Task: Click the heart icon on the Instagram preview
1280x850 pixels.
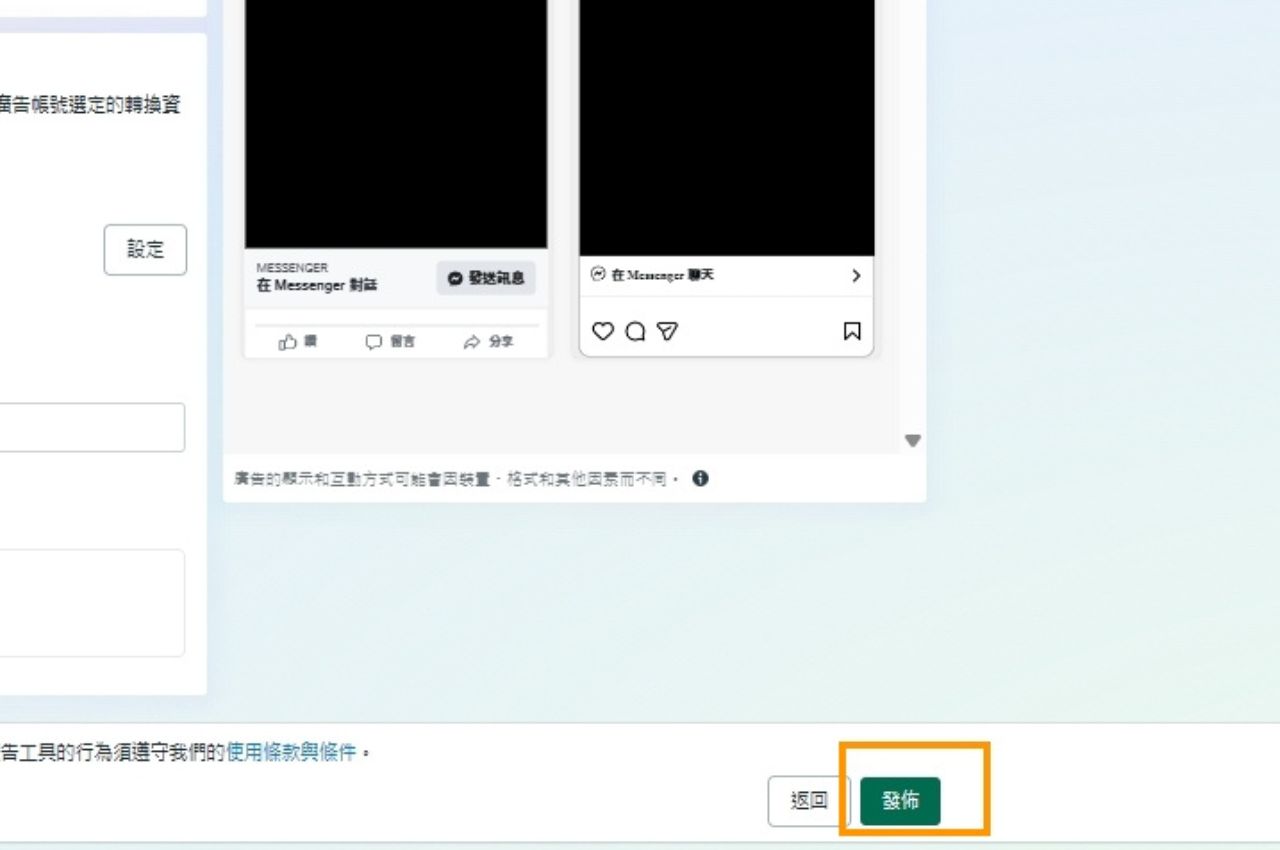Action: tap(601, 331)
